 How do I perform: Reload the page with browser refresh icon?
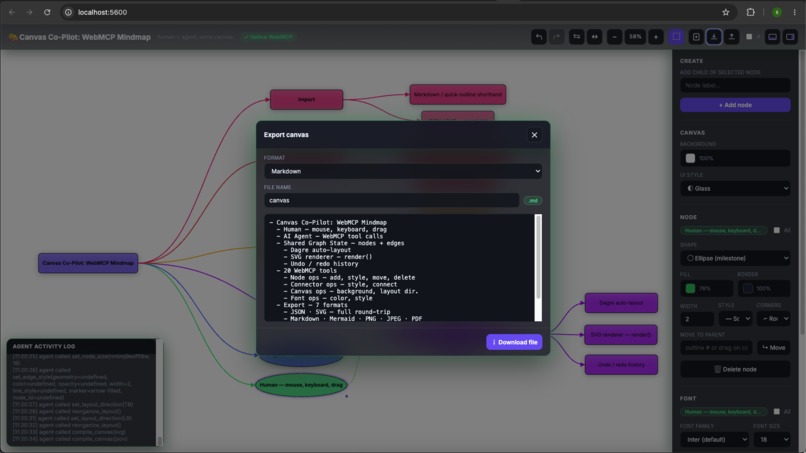click(x=47, y=12)
